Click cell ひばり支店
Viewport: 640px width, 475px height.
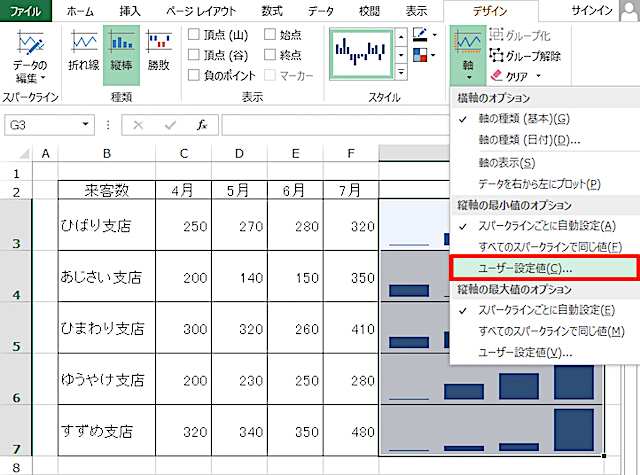click(107, 225)
